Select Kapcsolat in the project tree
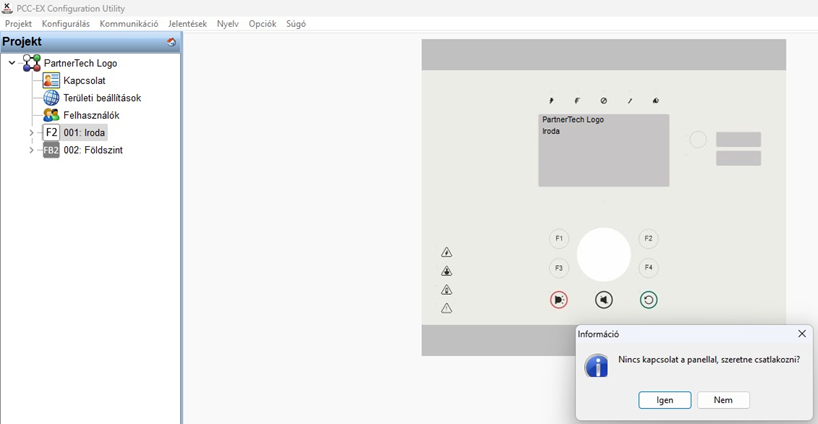This screenshot has height=424, width=818. pos(85,81)
